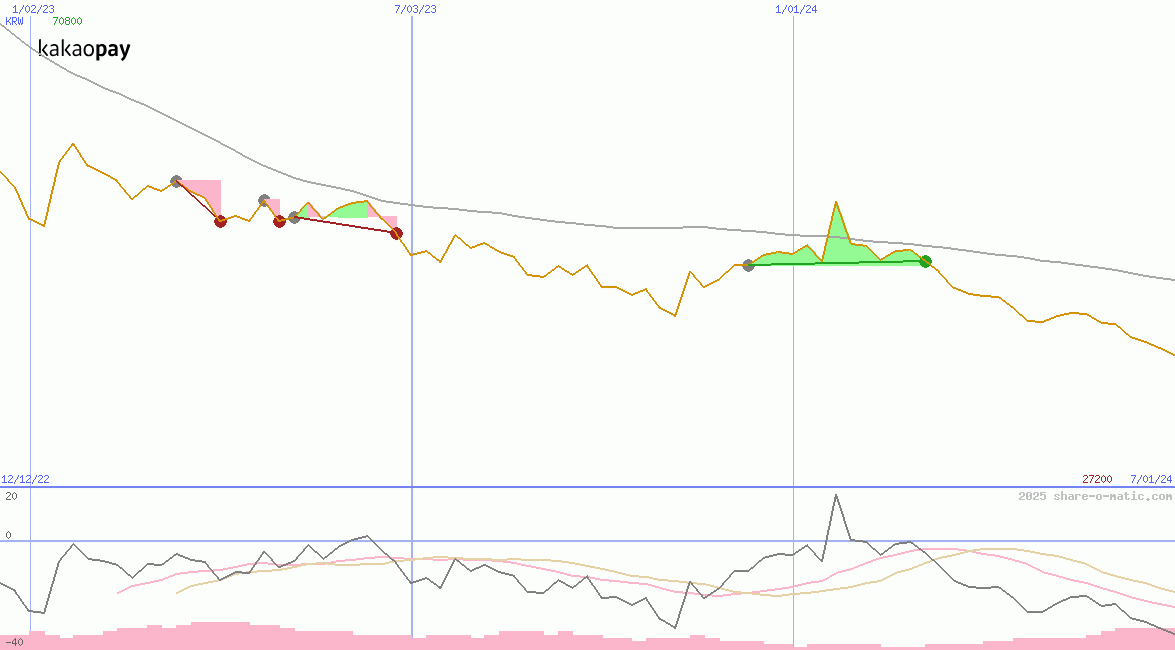This screenshot has width=1175, height=650.
Task: Click the KRW currency label
Action: click(14, 20)
